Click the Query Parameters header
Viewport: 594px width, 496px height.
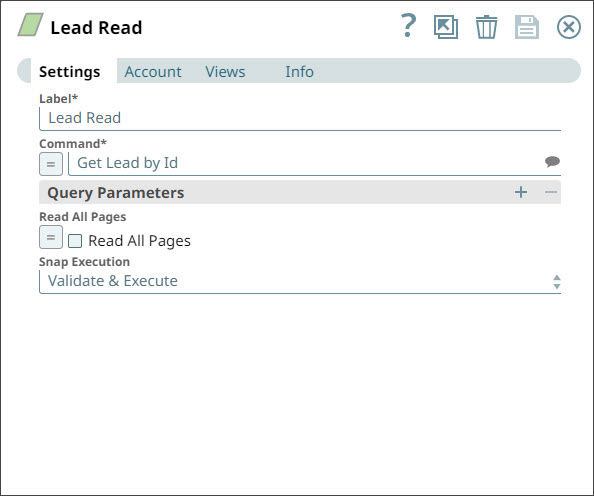[300, 192]
